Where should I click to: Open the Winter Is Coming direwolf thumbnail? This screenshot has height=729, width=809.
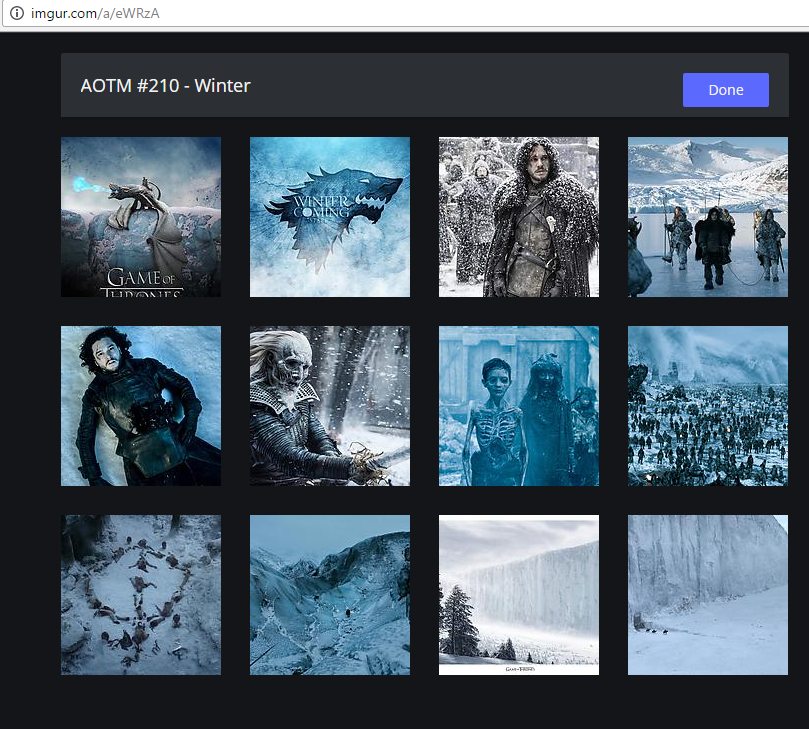[x=330, y=217]
